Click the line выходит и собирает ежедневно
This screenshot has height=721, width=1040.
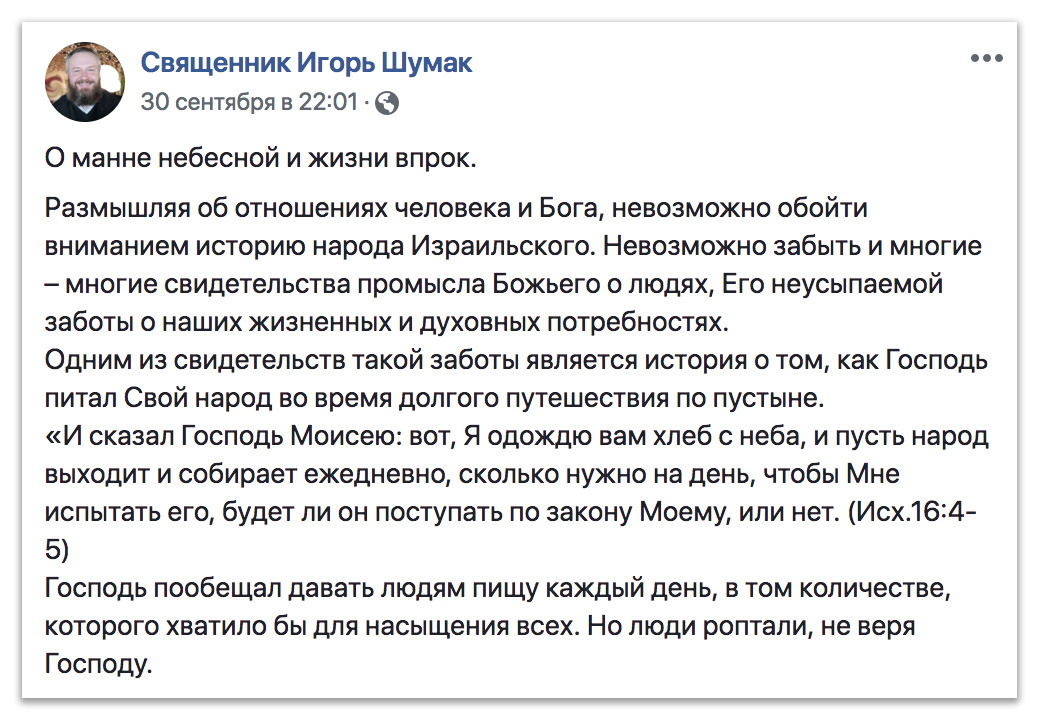pos(472,474)
